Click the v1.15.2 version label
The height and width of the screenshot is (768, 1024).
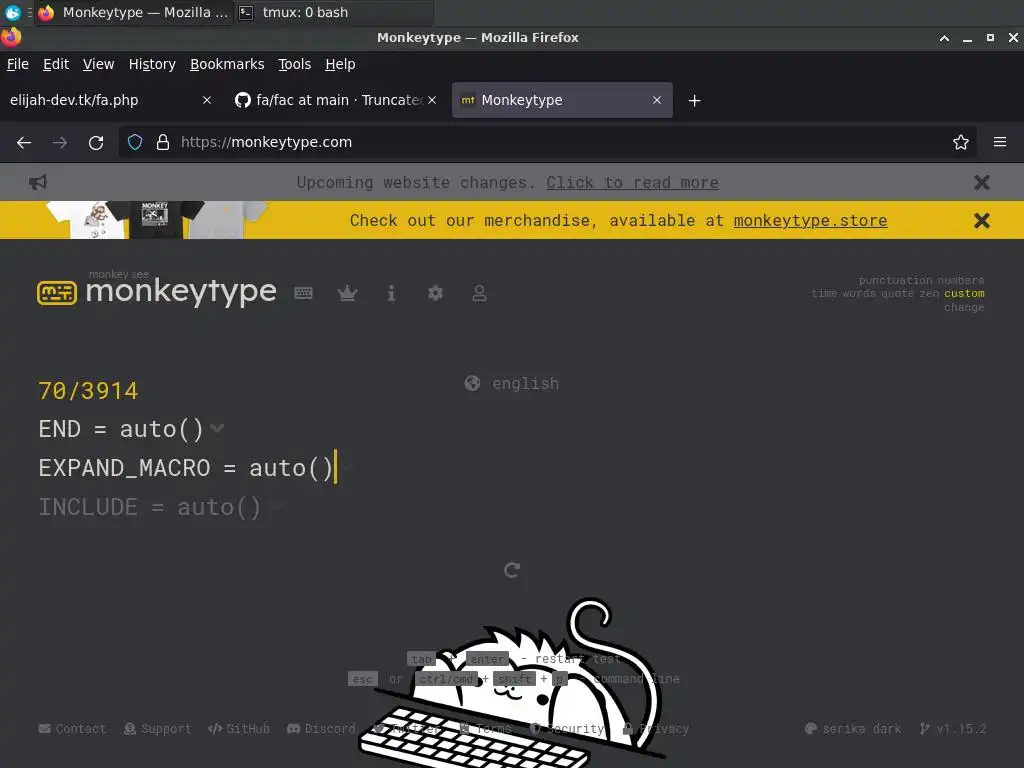[953, 728]
